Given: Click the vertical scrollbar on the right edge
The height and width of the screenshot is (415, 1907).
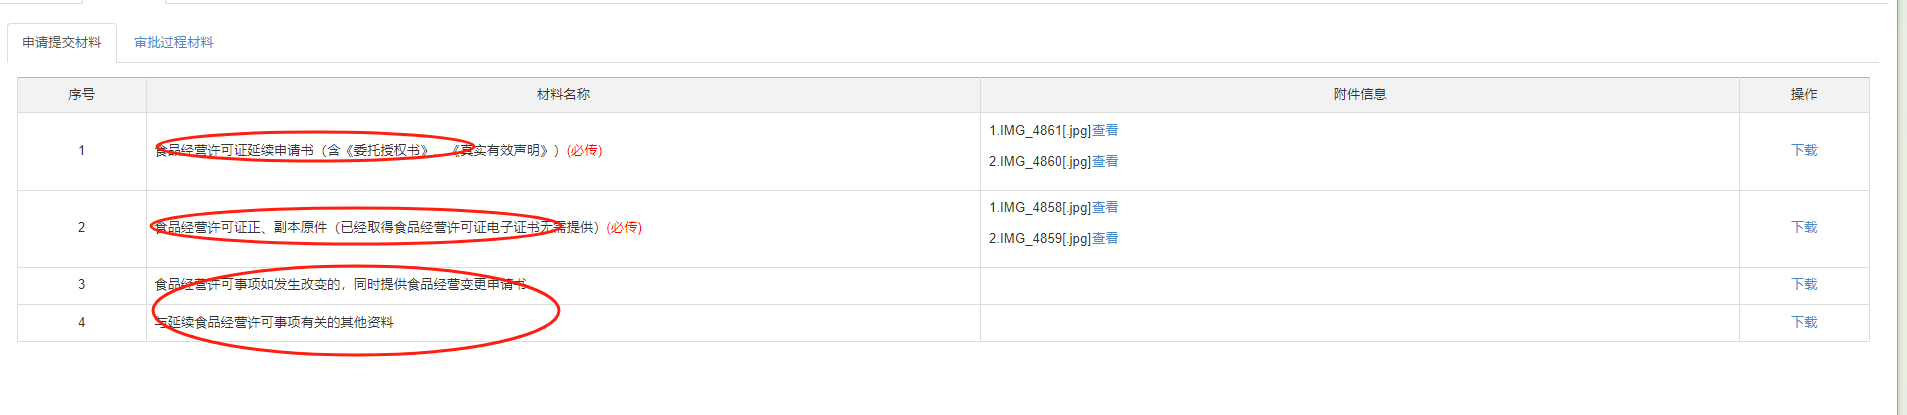Looking at the screenshot, I should tap(1901, 200).
